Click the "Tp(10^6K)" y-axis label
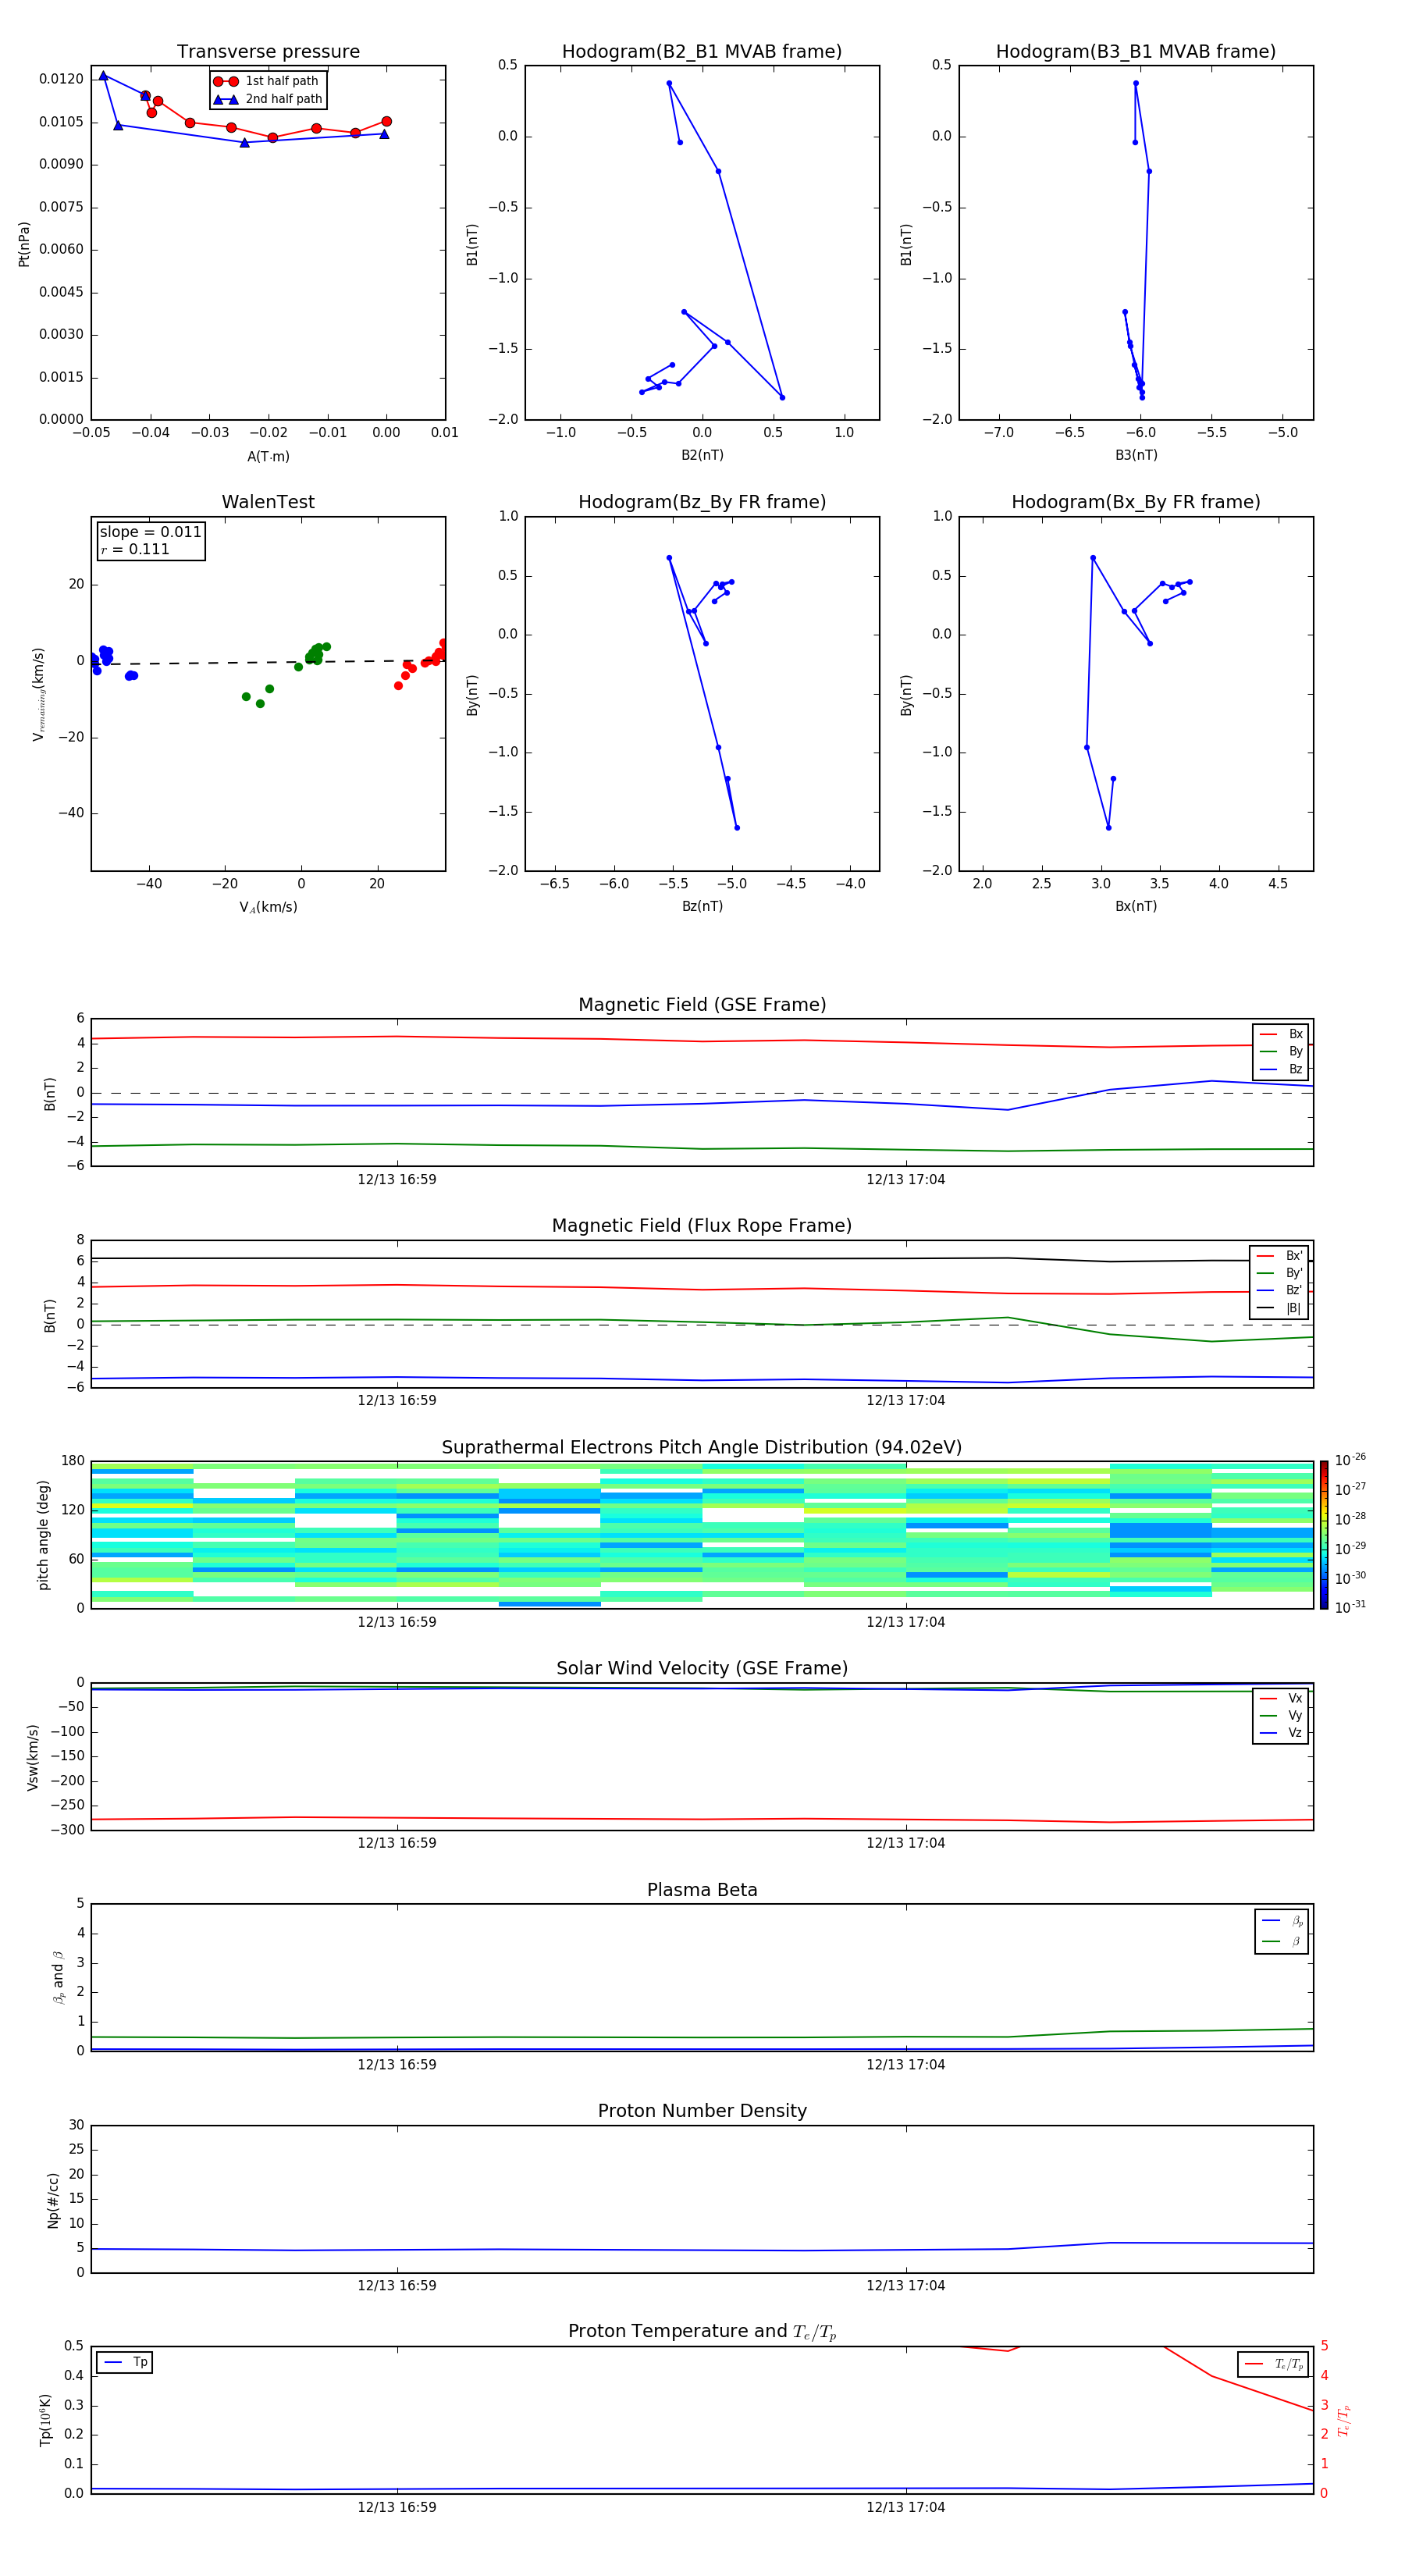1405x2576 pixels. click(x=45, y=2420)
